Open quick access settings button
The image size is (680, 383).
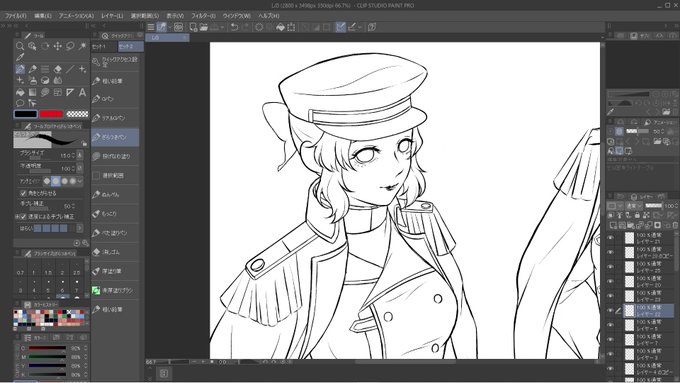(x=115, y=62)
